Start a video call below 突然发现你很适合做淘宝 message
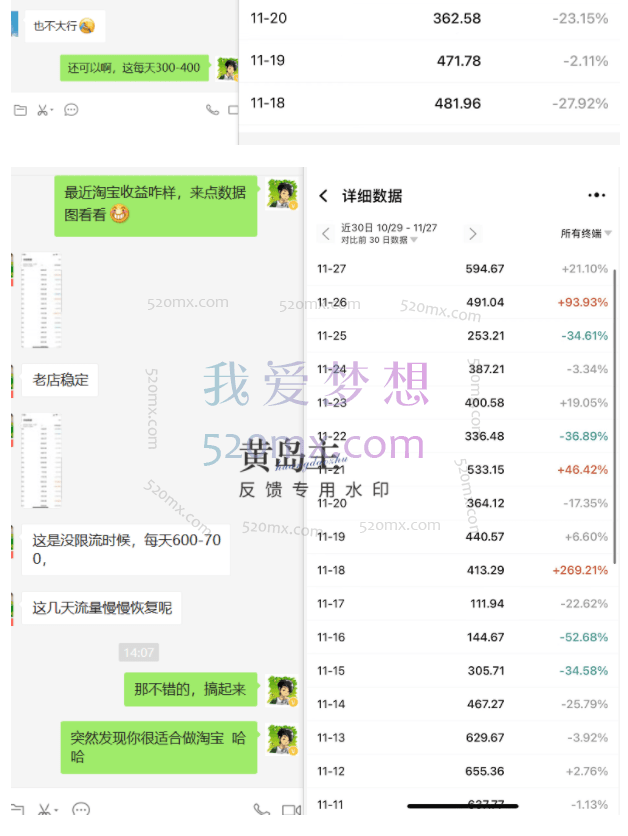The image size is (628, 836). click(291, 810)
